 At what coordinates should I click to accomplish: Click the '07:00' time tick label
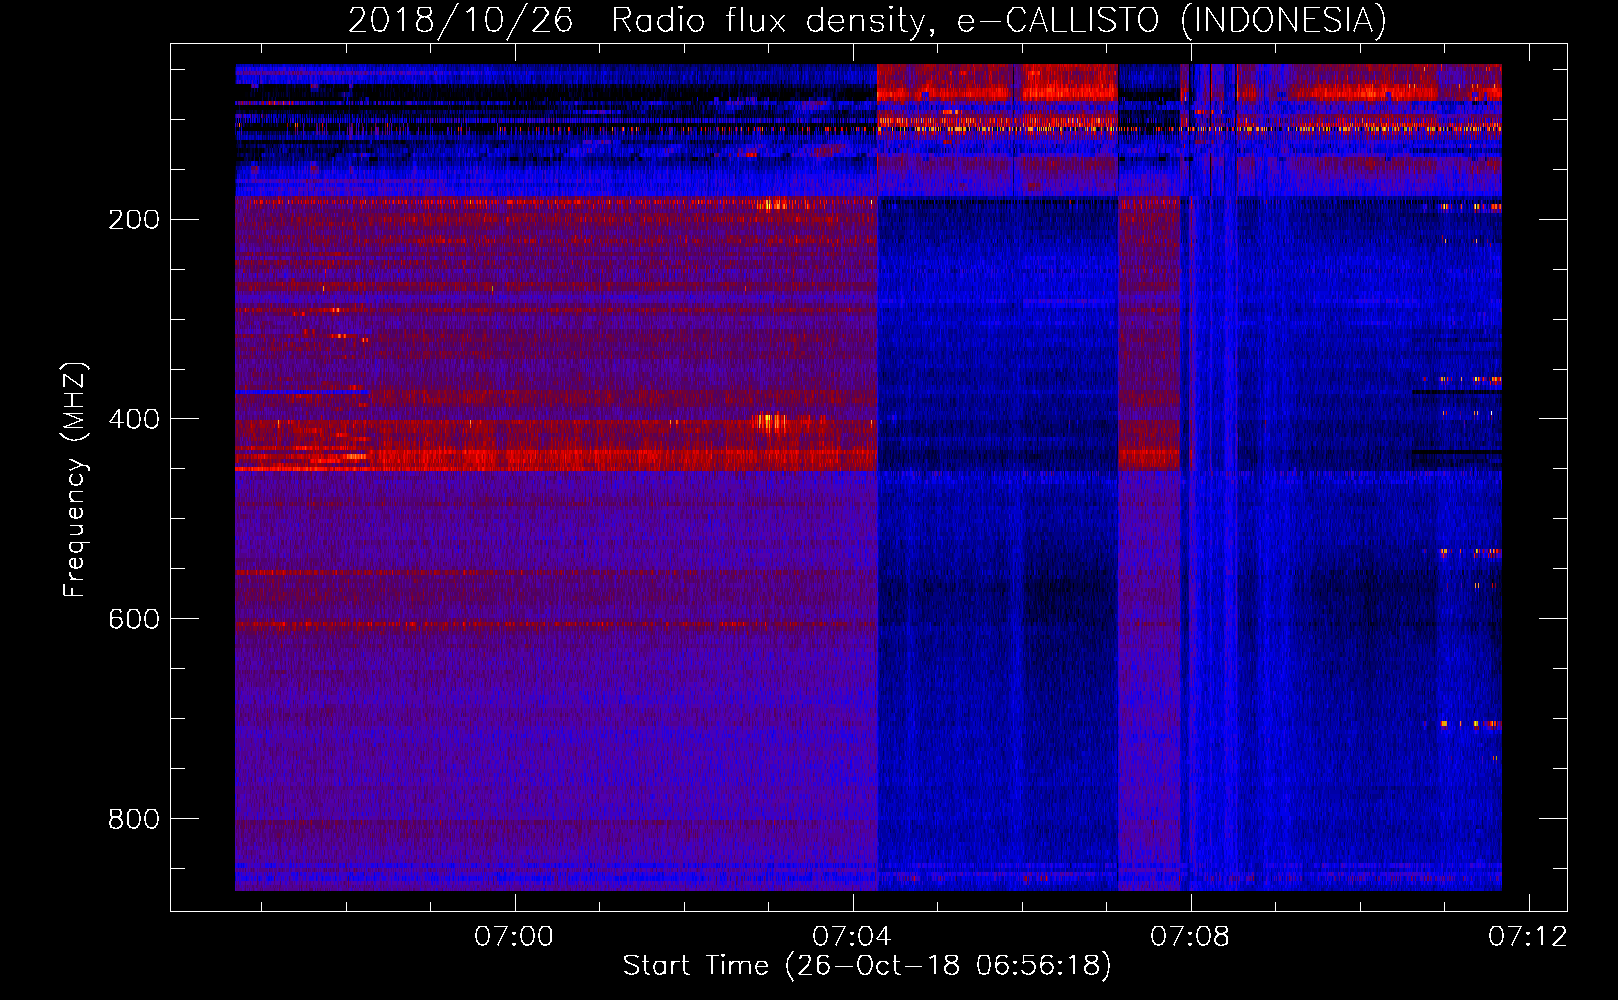514,937
